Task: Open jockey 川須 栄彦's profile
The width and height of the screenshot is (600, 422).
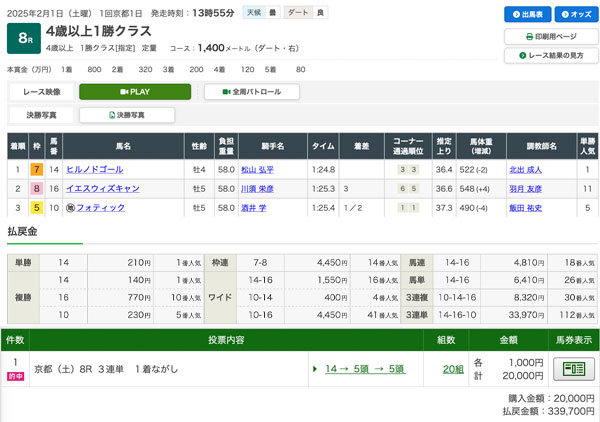Action: click(257, 188)
